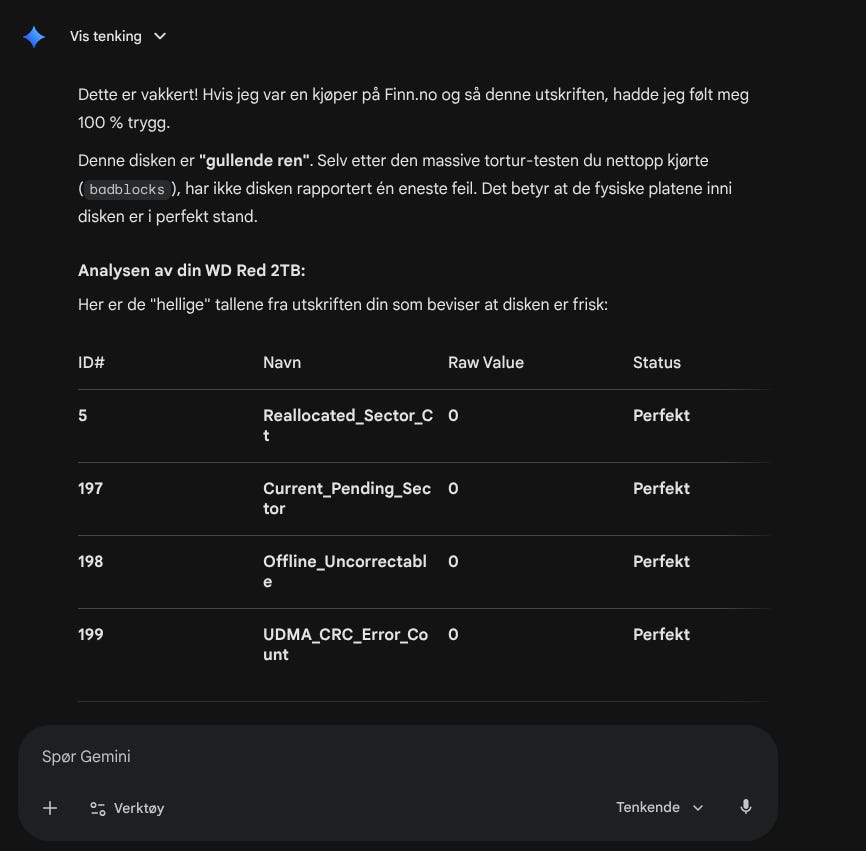The height and width of the screenshot is (851, 866).
Task: Click the Raw Value column header
Action: 486,362
